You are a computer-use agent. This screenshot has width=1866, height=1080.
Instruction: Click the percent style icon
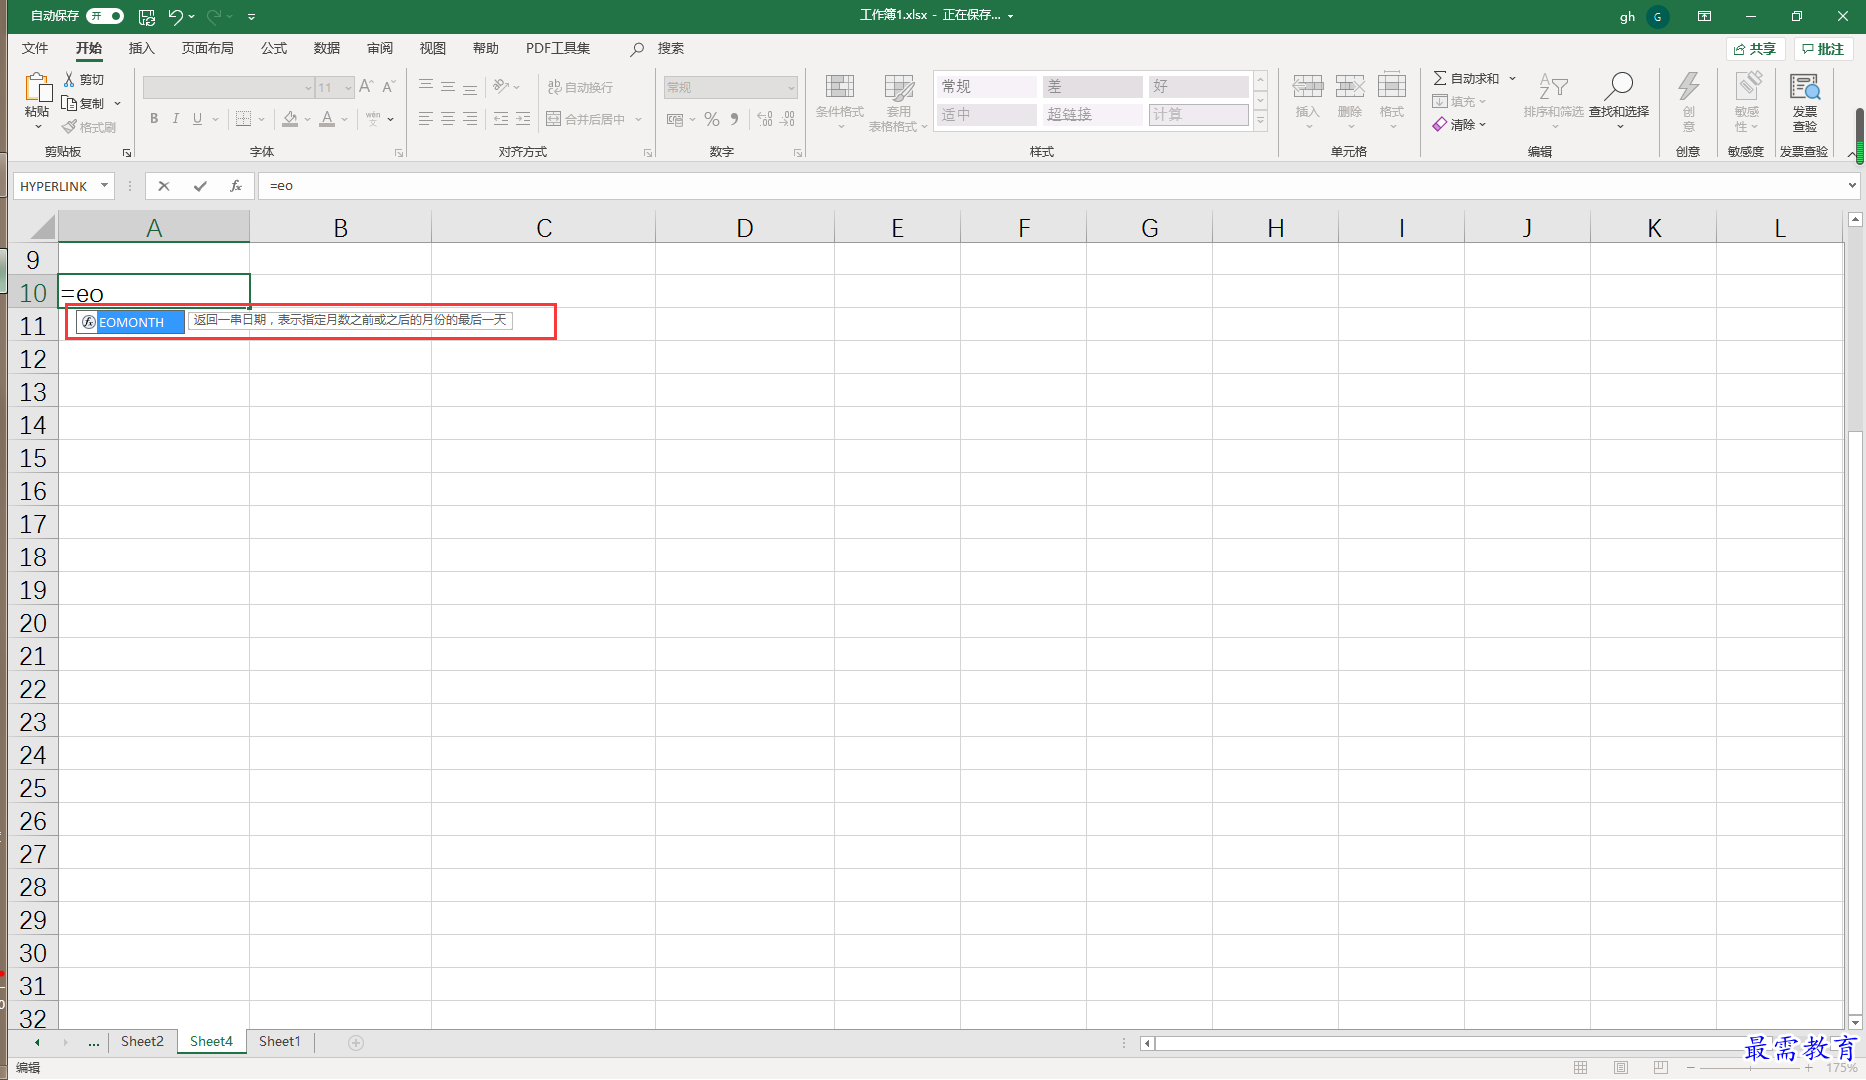click(712, 119)
